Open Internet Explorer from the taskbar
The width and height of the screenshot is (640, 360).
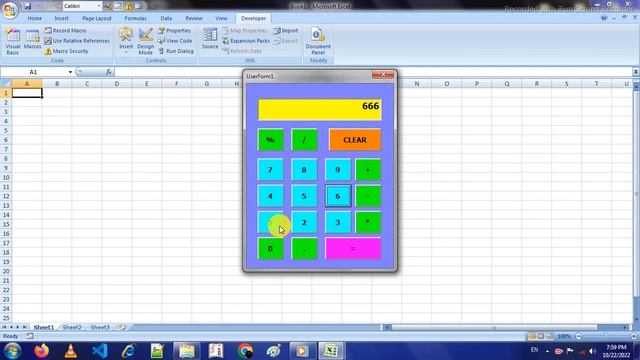point(129,351)
